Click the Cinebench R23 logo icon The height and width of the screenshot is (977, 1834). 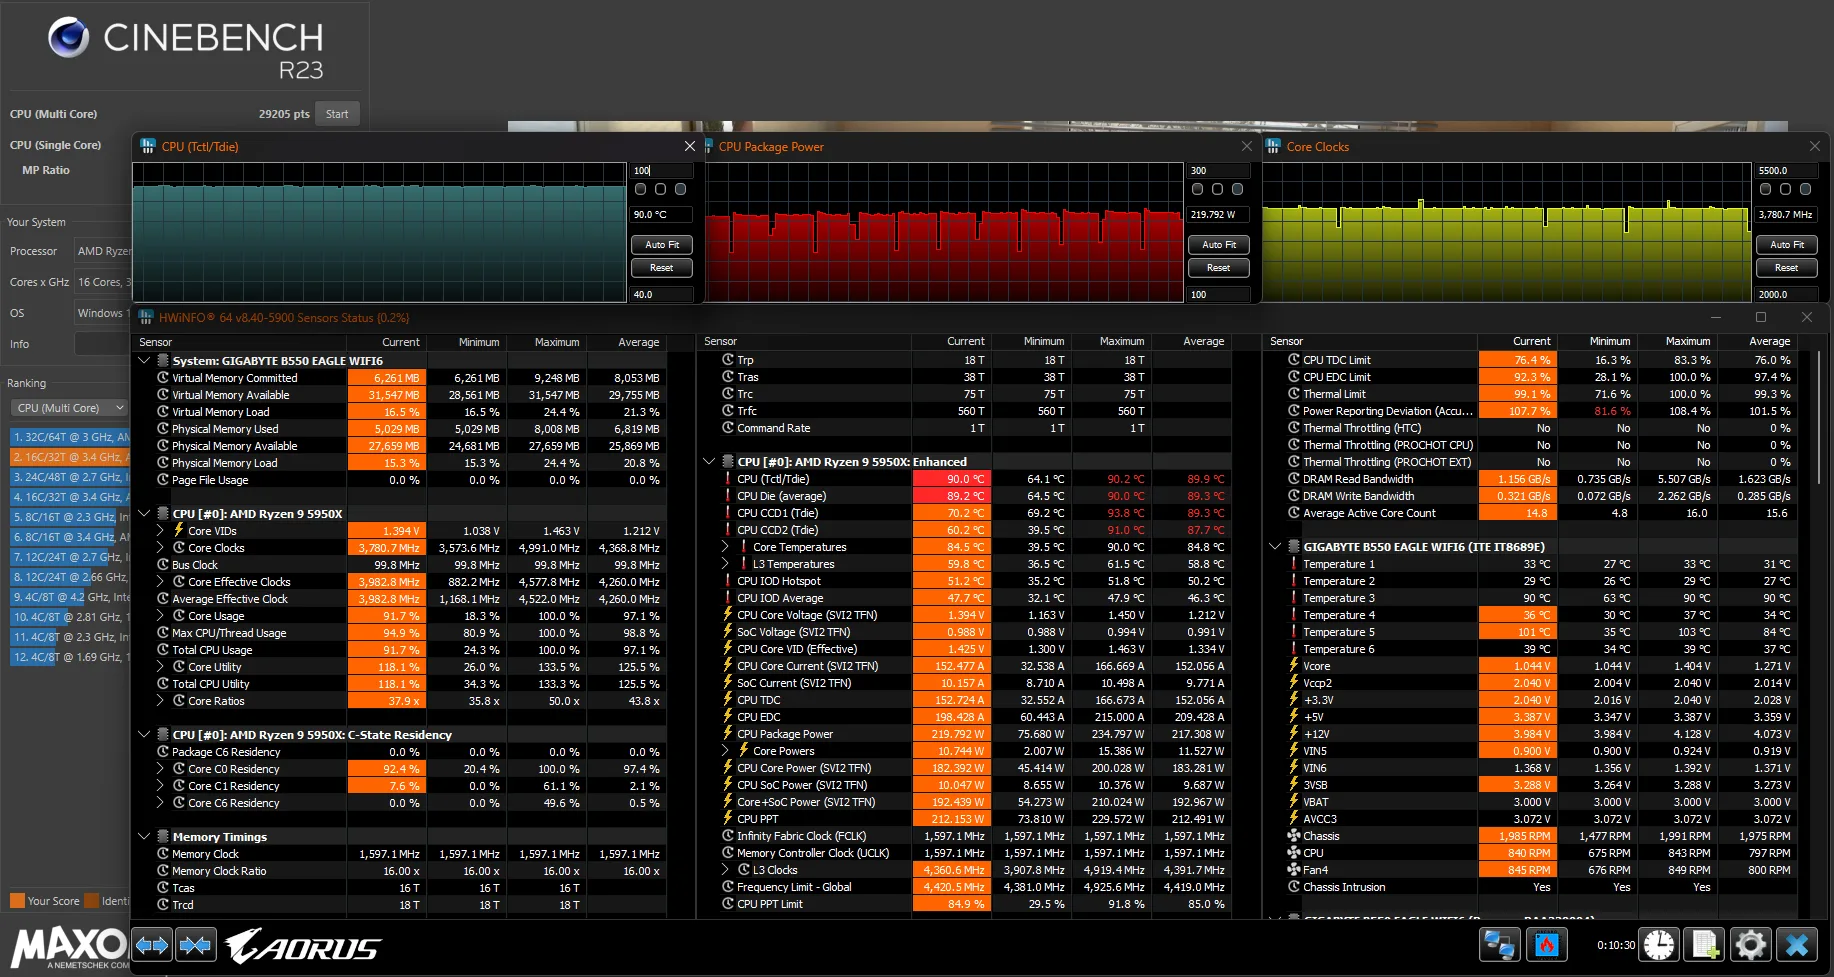69,38
